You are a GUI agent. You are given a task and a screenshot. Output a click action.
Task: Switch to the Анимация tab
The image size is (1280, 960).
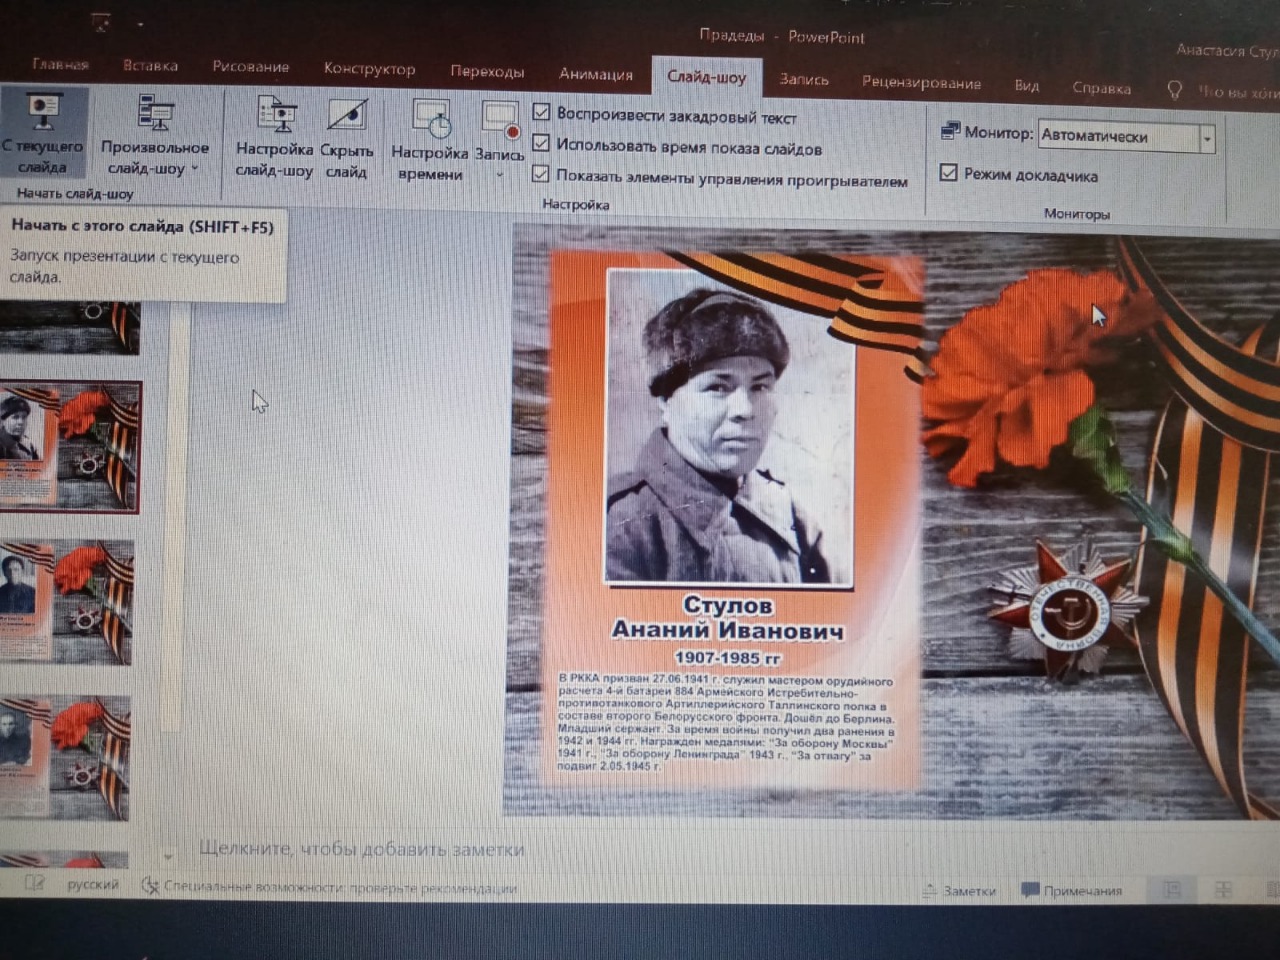point(595,74)
